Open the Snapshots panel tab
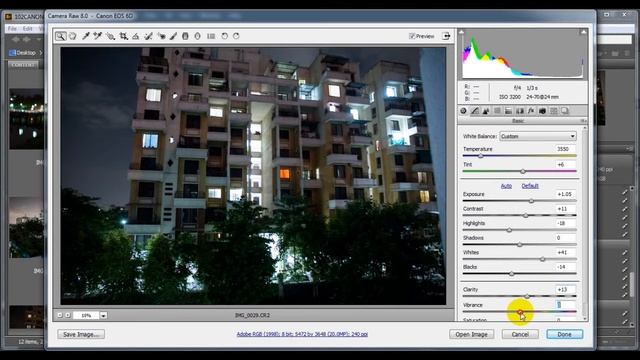Screen dimensions: 640x360 click(x=565, y=111)
